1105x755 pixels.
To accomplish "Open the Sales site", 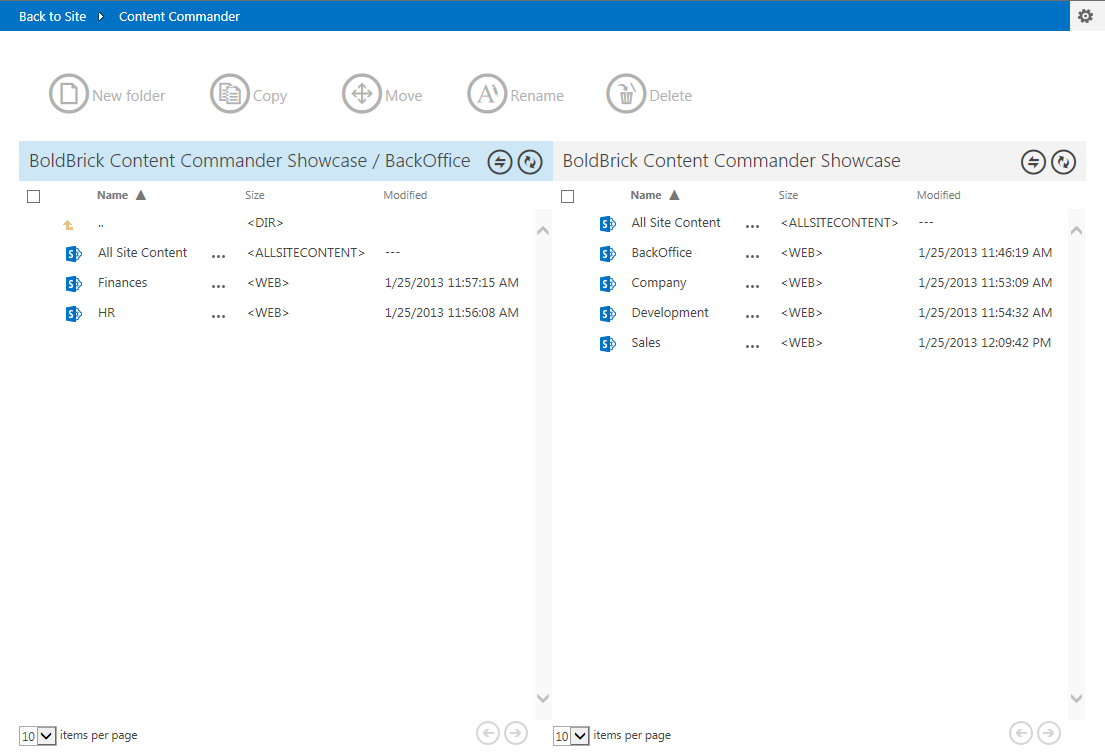I will (x=646, y=343).
